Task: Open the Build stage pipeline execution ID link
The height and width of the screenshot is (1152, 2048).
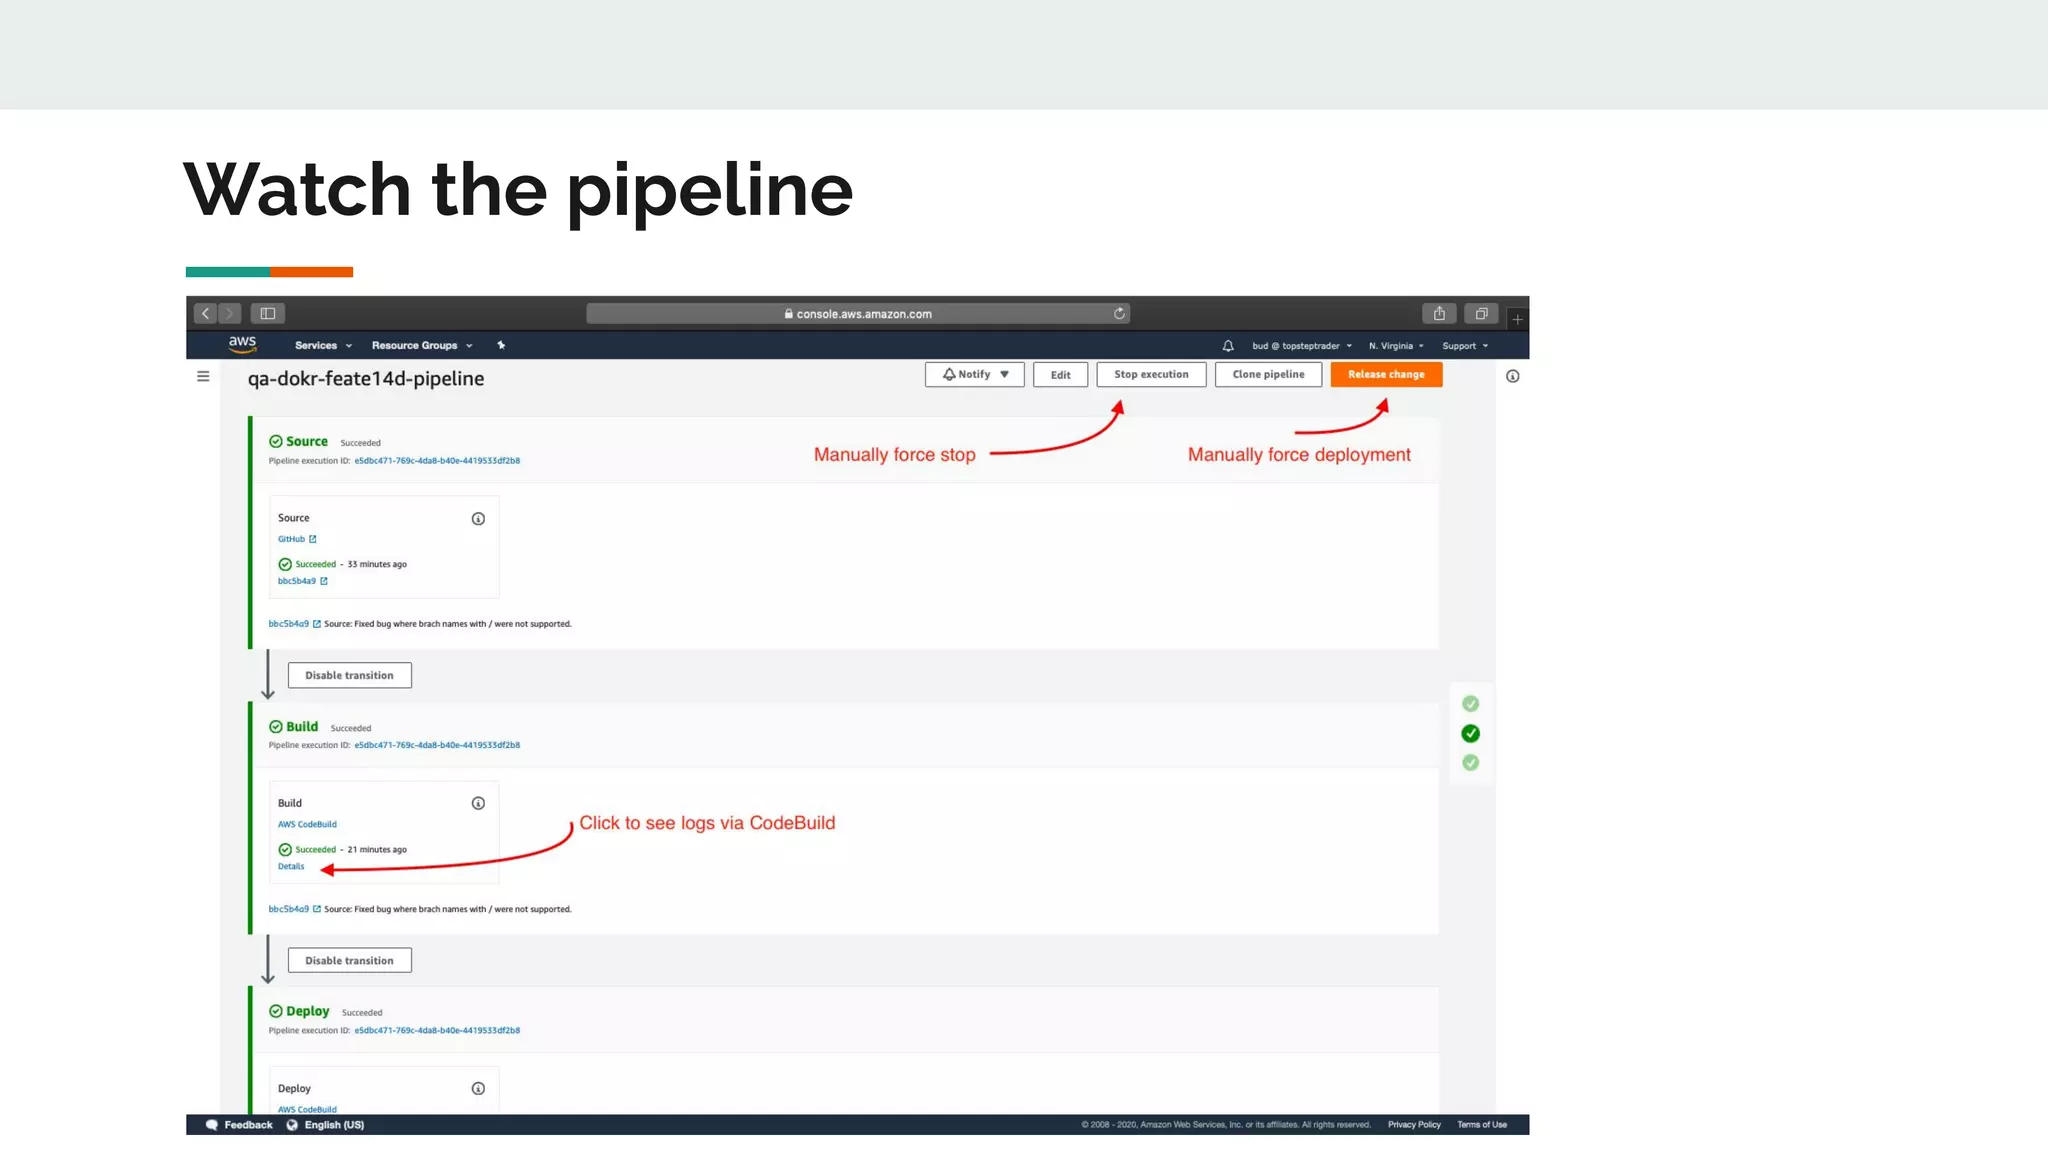Action: [437, 745]
